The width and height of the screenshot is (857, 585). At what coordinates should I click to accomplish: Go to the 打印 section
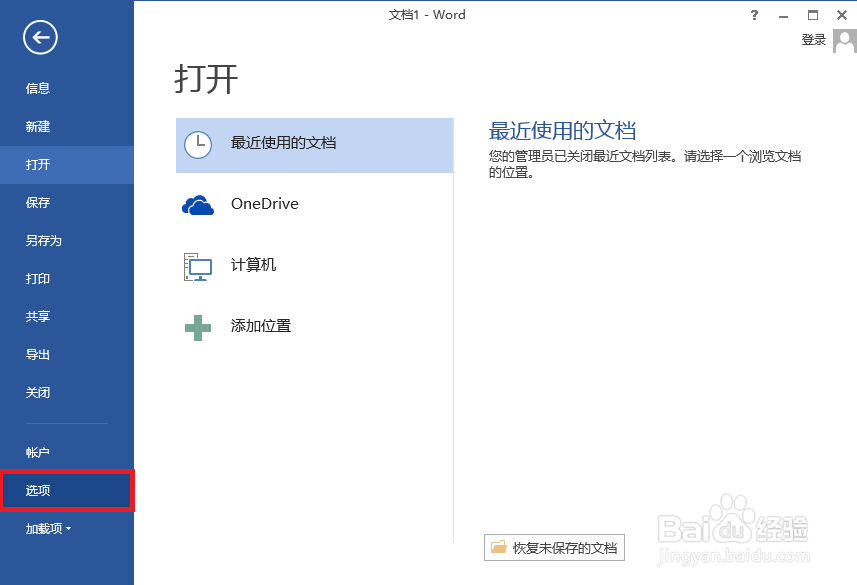38,278
